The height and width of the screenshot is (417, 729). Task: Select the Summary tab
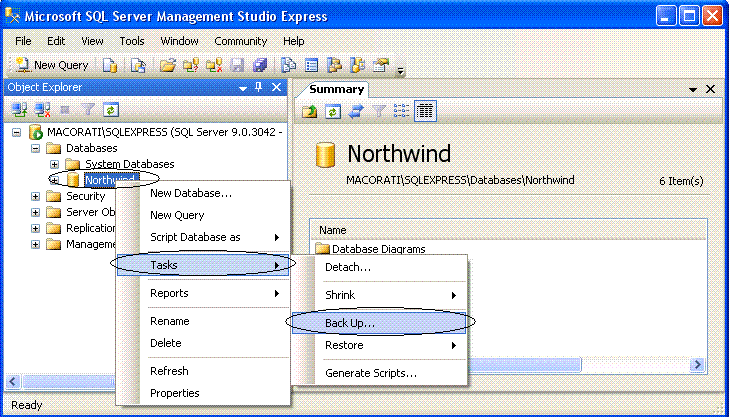337,89
